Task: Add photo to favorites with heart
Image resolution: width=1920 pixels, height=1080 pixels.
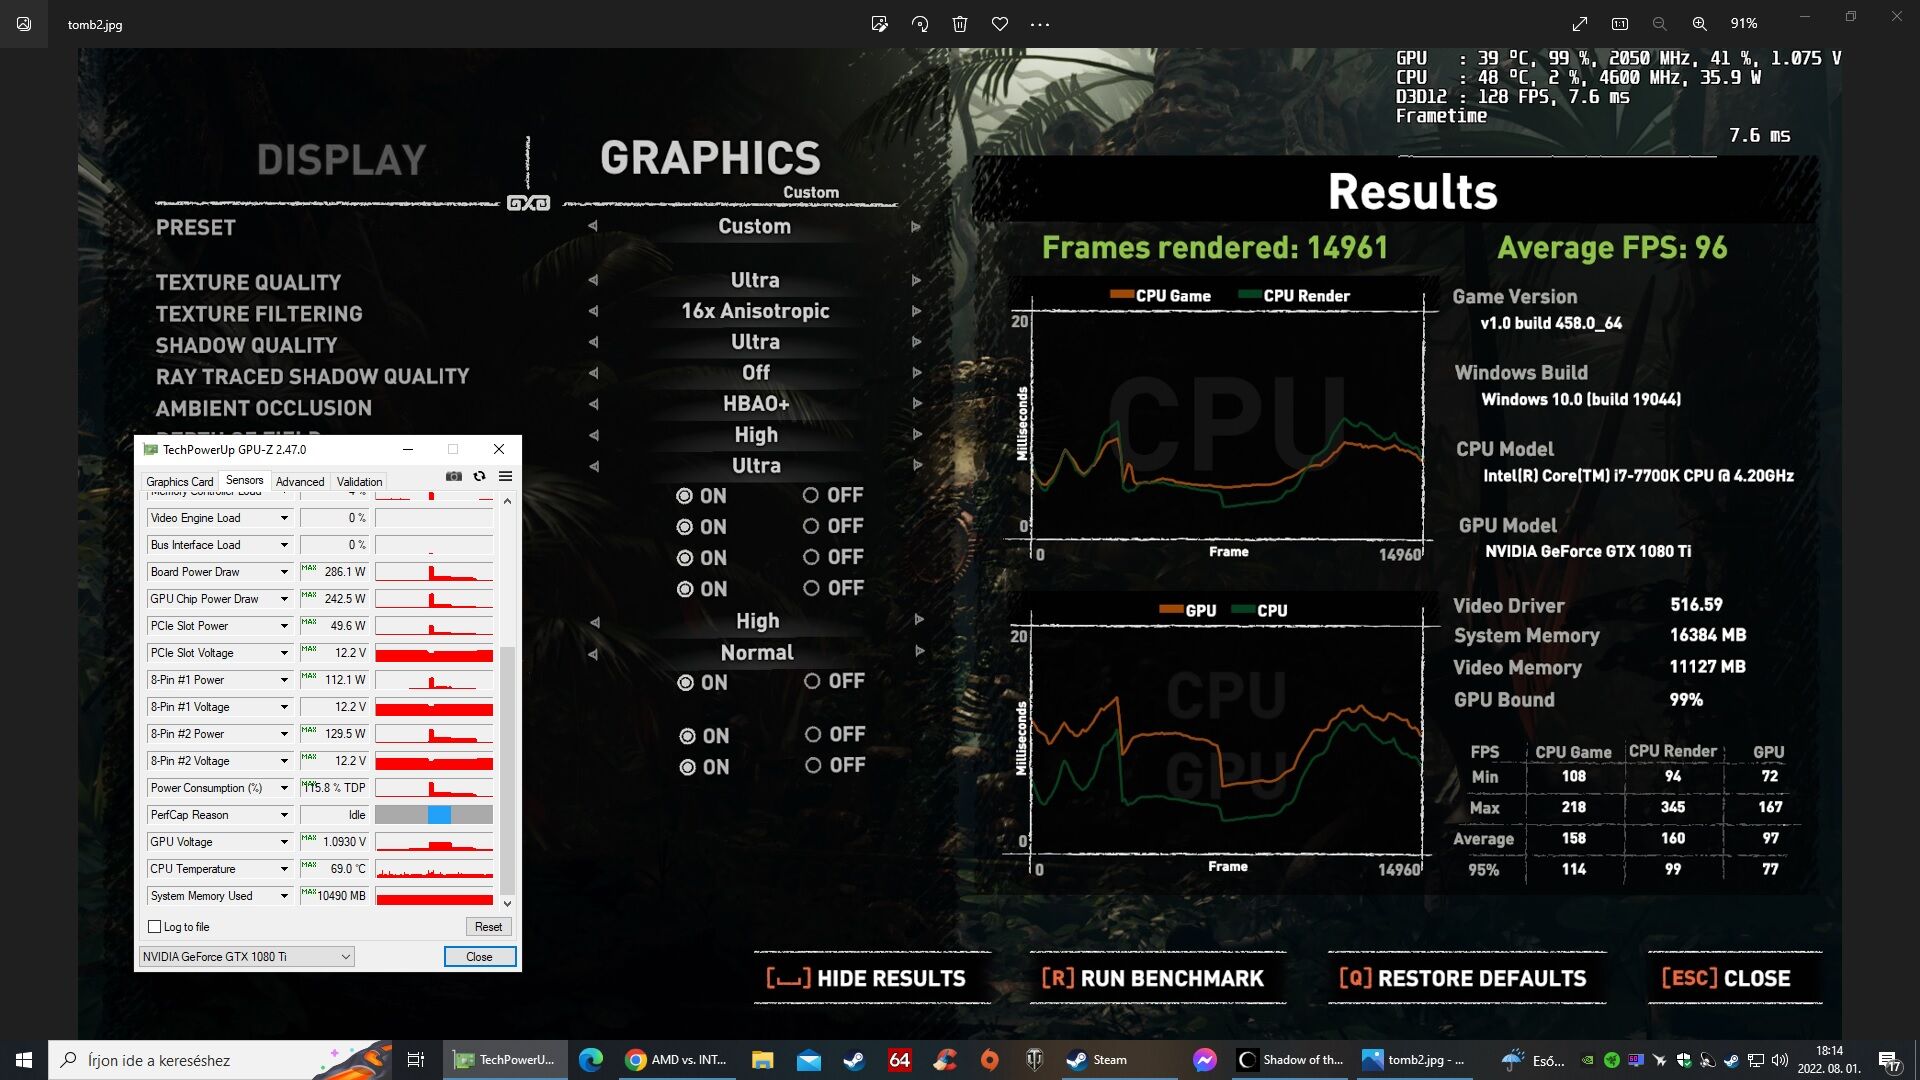Action: click(x=1000, y=24)
